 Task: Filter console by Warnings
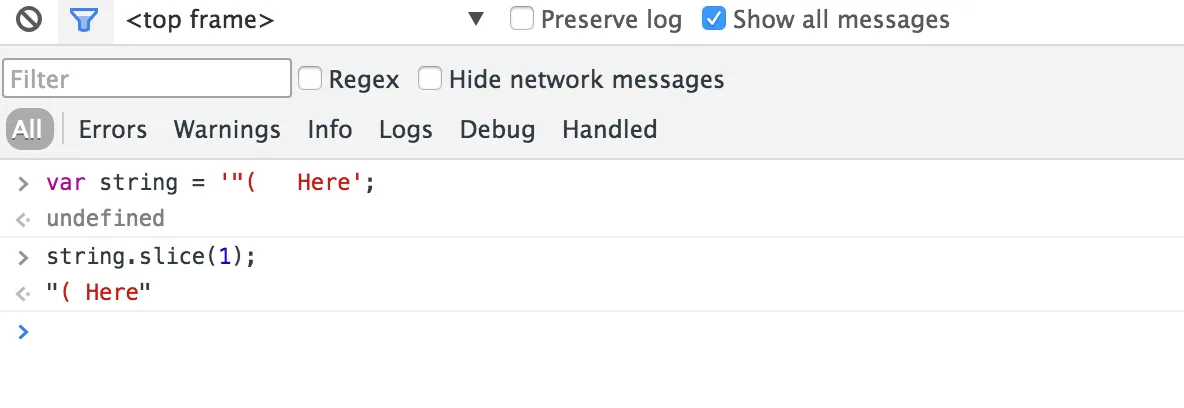(x=227, y=129)
